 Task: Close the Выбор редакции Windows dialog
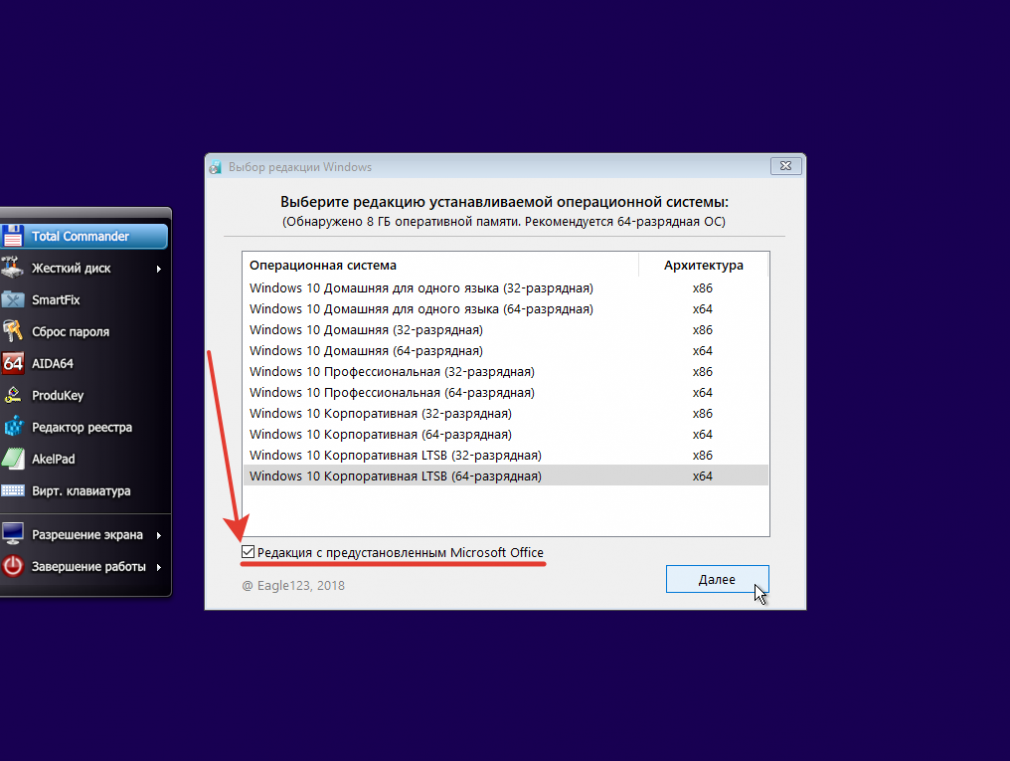786,166
